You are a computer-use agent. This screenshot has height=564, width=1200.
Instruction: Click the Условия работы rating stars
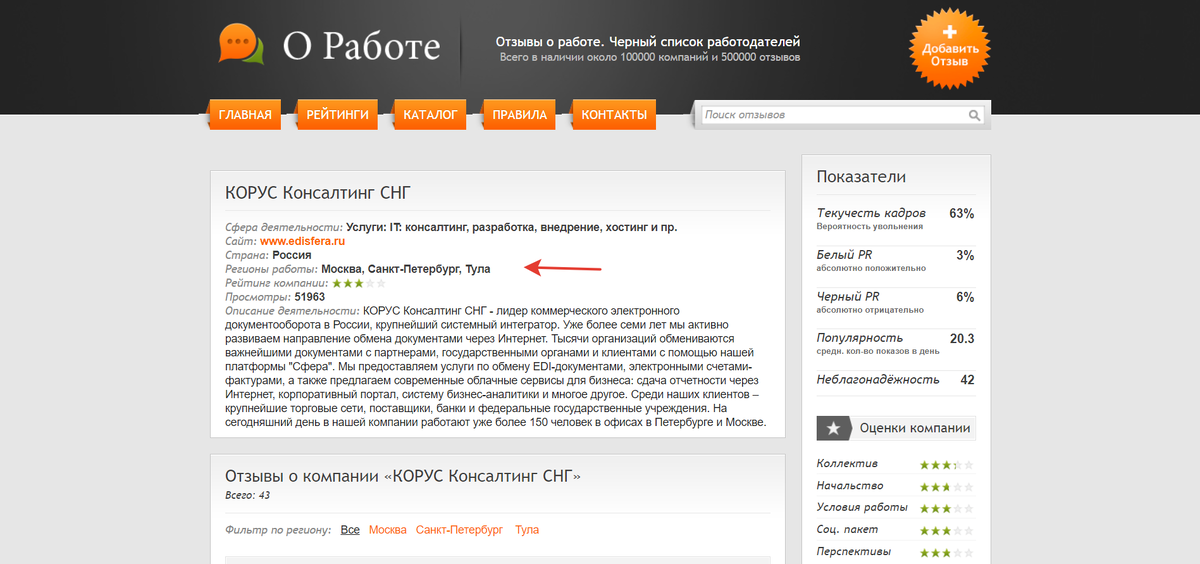coord(946,508)
